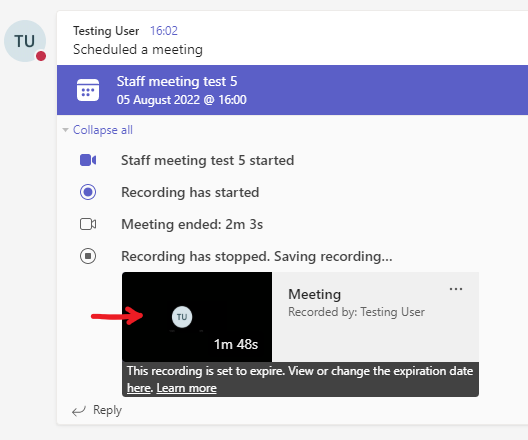Click the recording stopped square icon
The width and height of the screenshot is (528, 440).
(88, 256)
